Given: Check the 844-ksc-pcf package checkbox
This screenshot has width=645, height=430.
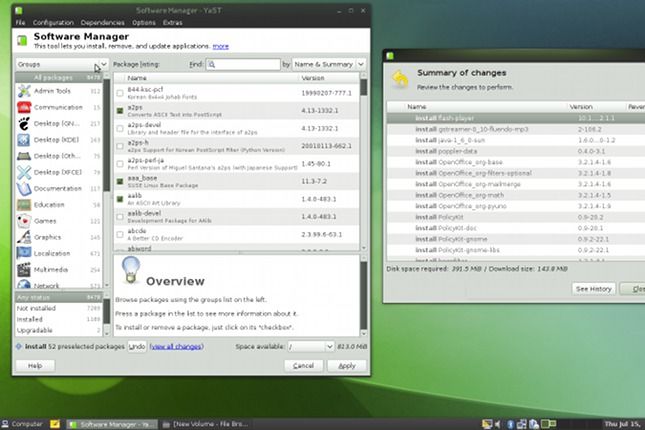Looking at the screenshot, I should (x=120, y=93).
